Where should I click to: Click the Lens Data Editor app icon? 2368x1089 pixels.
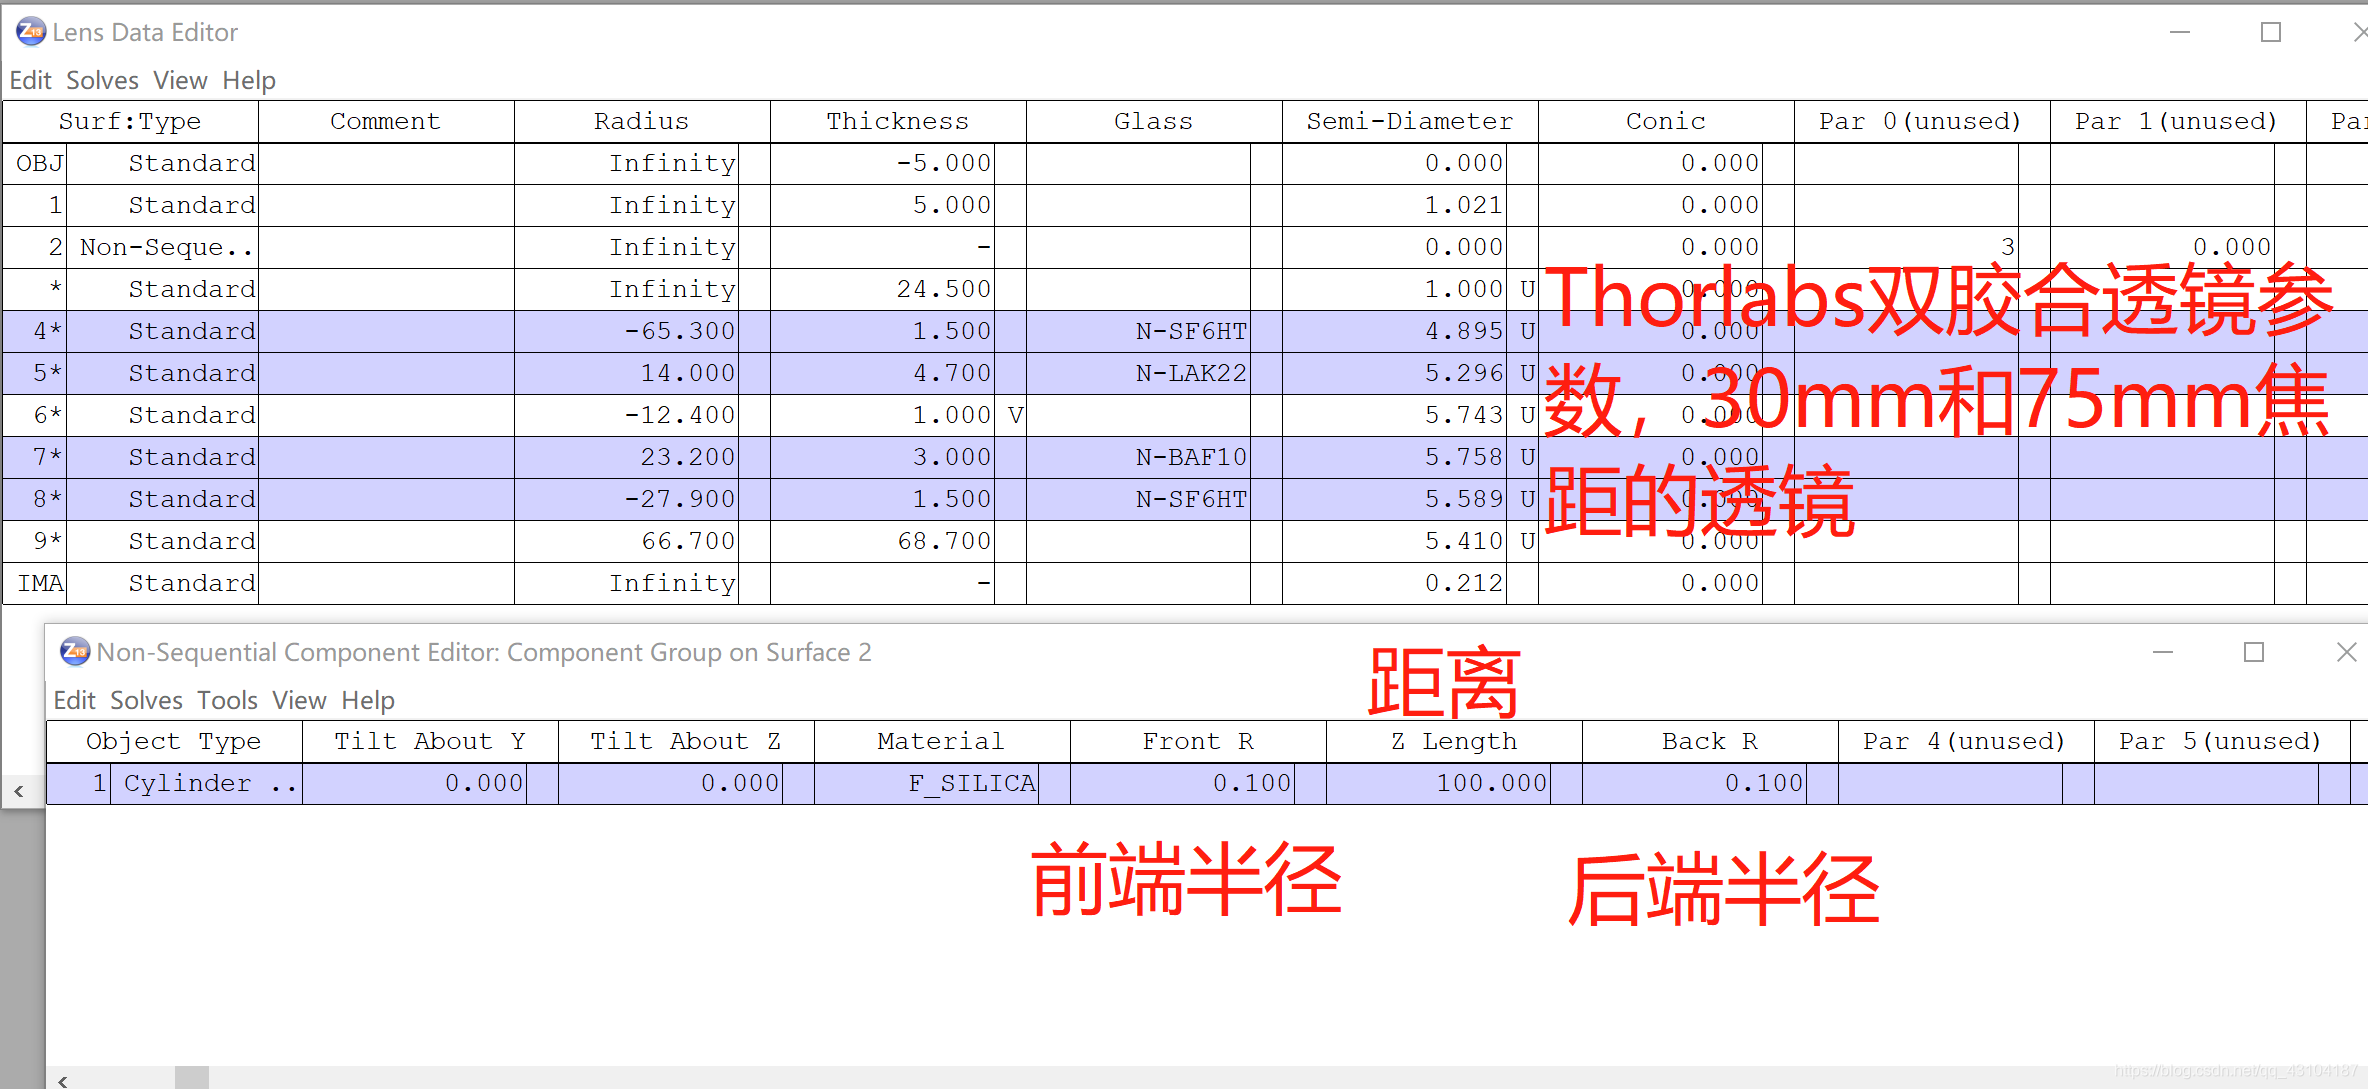coord(31,32)
